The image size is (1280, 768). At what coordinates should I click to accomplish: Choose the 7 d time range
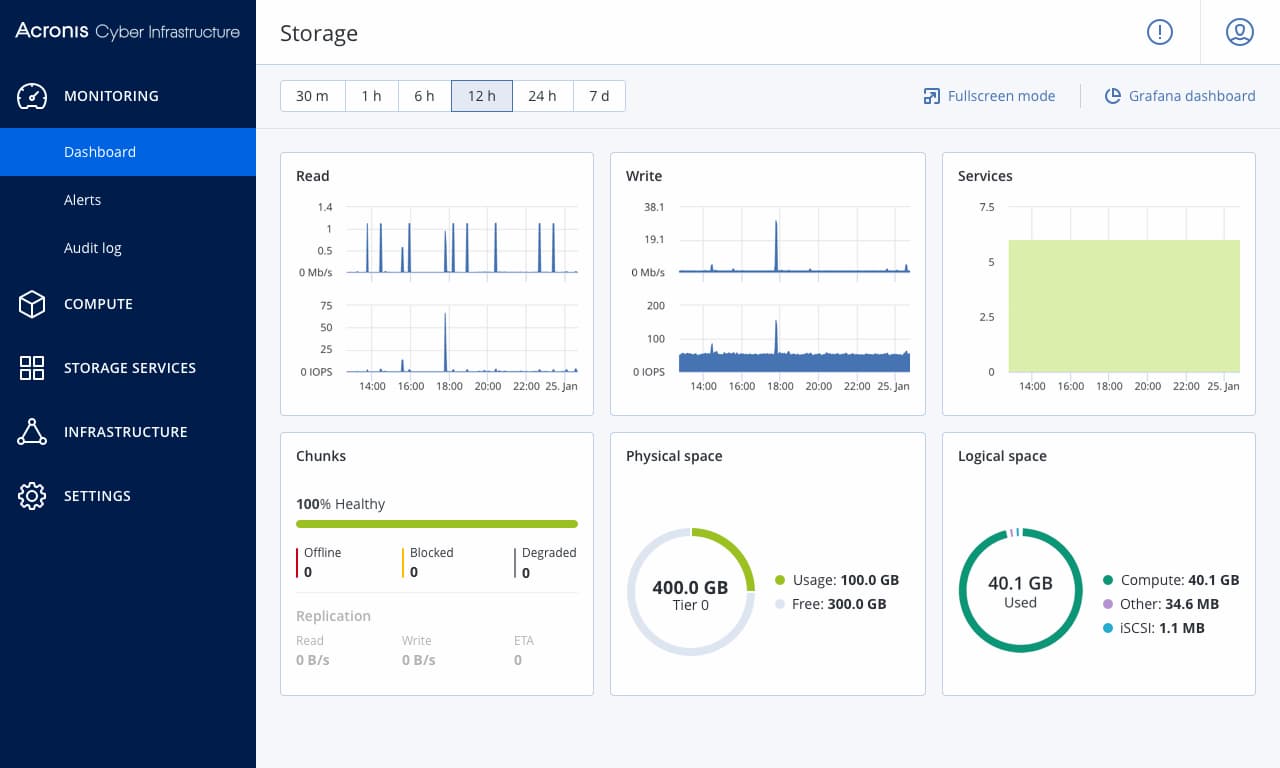599,96
